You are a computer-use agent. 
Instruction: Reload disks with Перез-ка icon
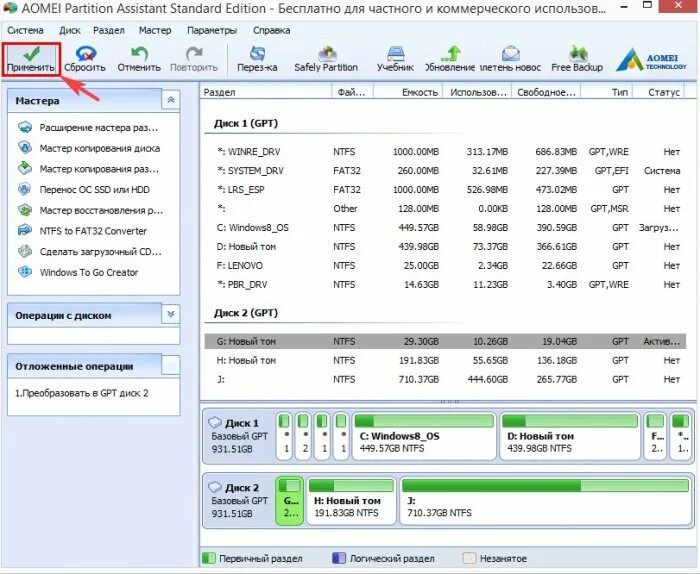257,54
